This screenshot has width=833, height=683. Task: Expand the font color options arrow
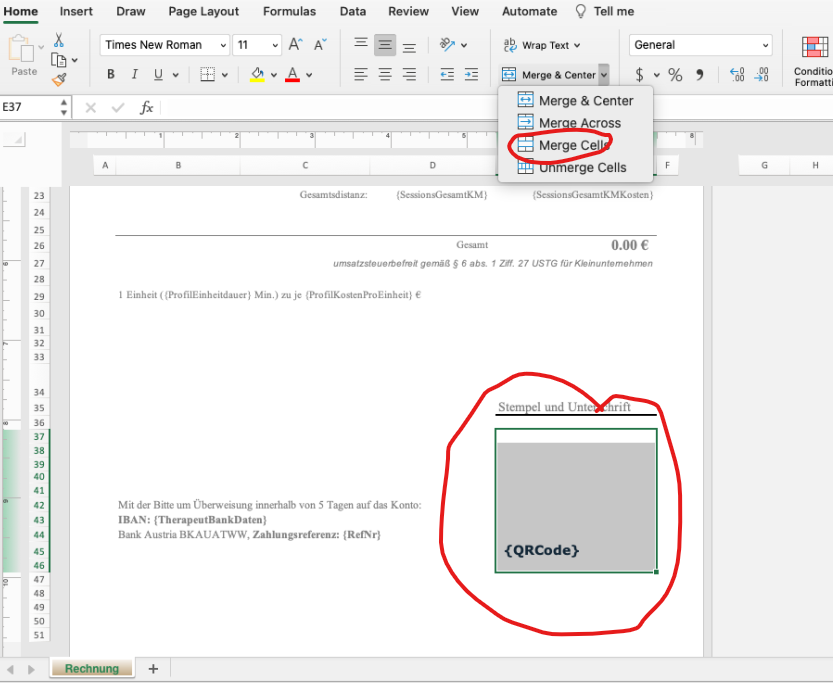click(x=309, y=75)
